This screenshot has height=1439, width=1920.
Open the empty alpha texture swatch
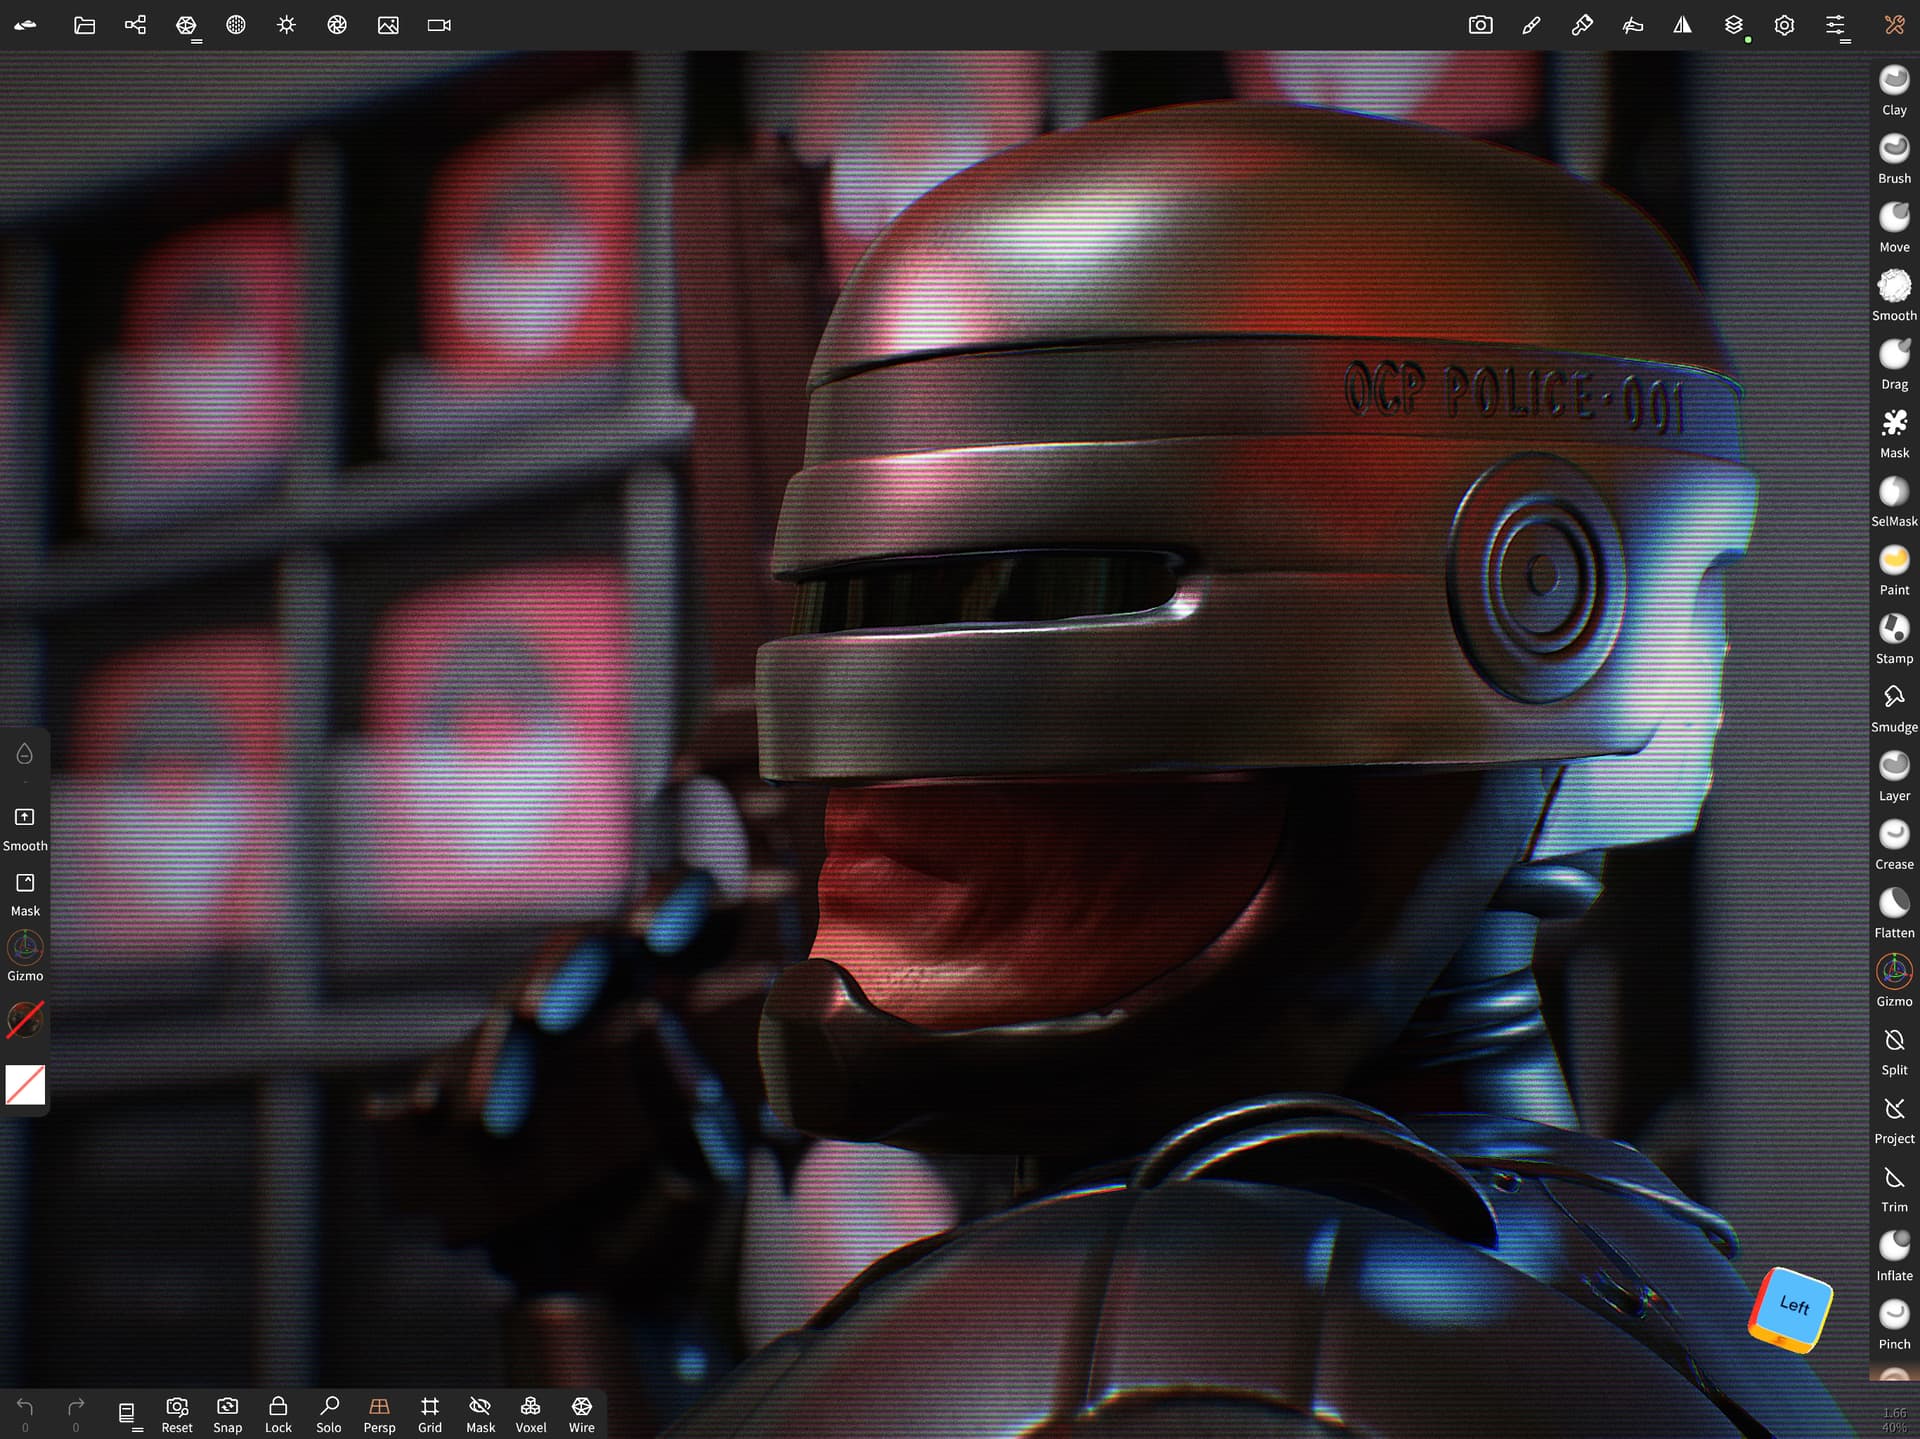point(25,1085)
